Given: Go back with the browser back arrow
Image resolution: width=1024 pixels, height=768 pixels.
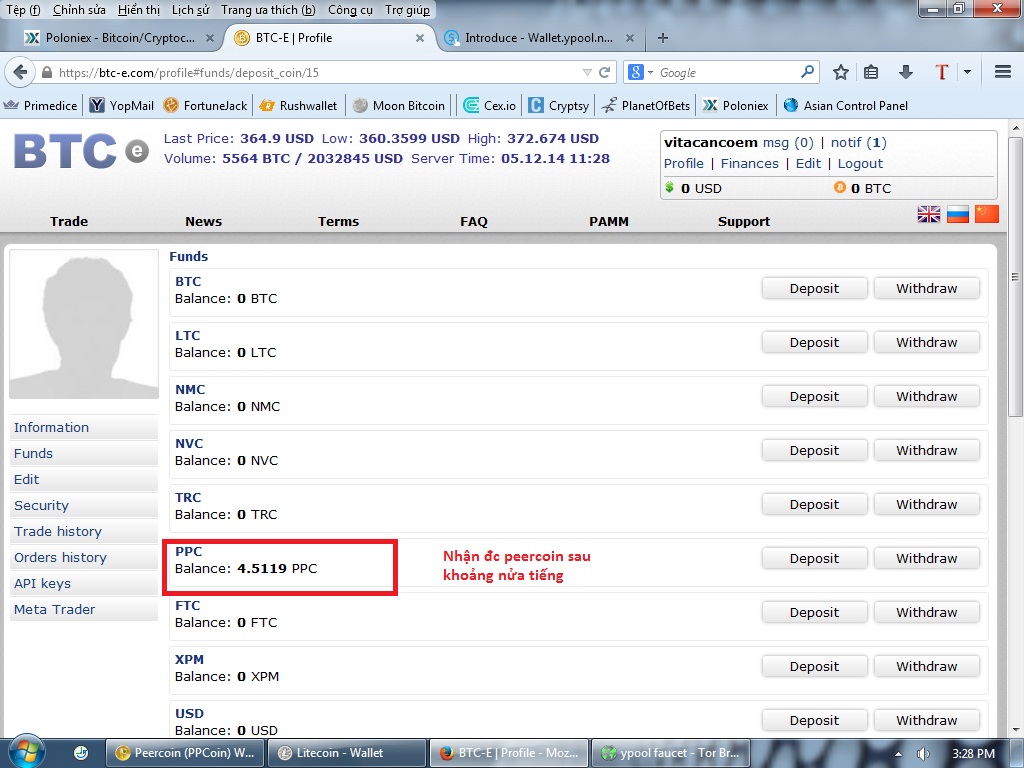Looking at the screenshot, I should 20,72.
